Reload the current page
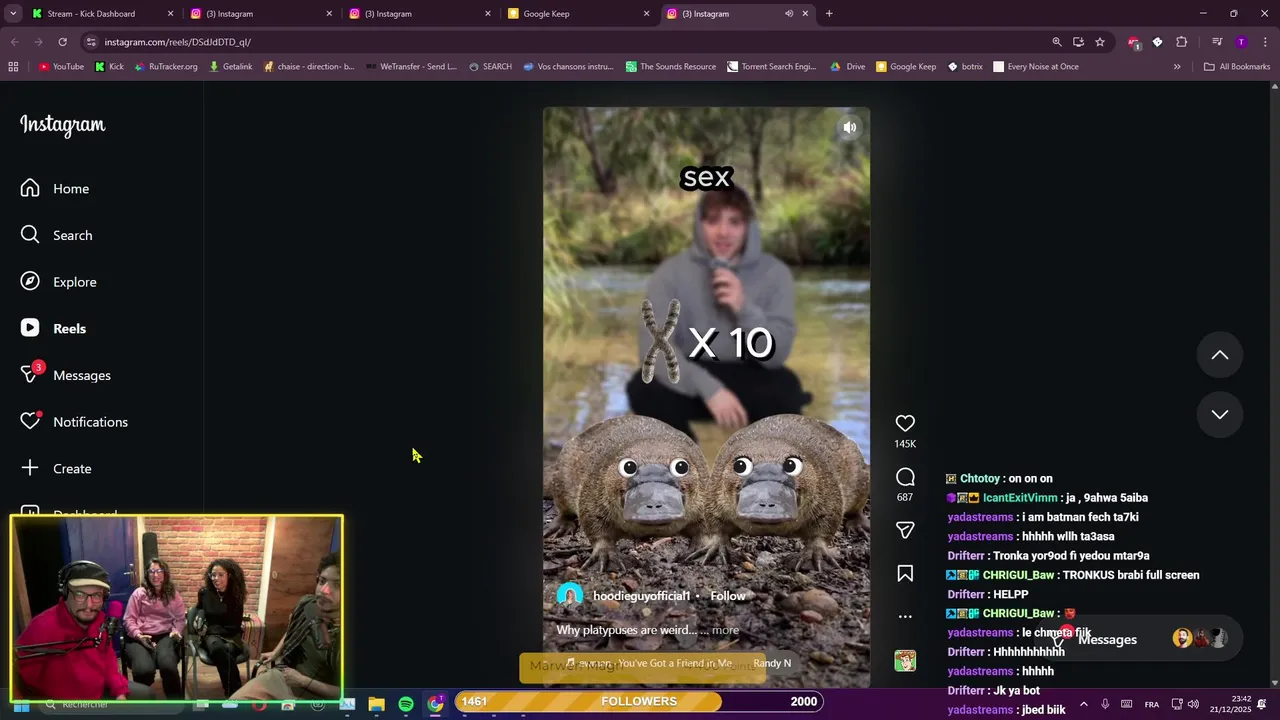Image resolution: width=1280 pixels, height=720 pixels. tap(62, 42)
